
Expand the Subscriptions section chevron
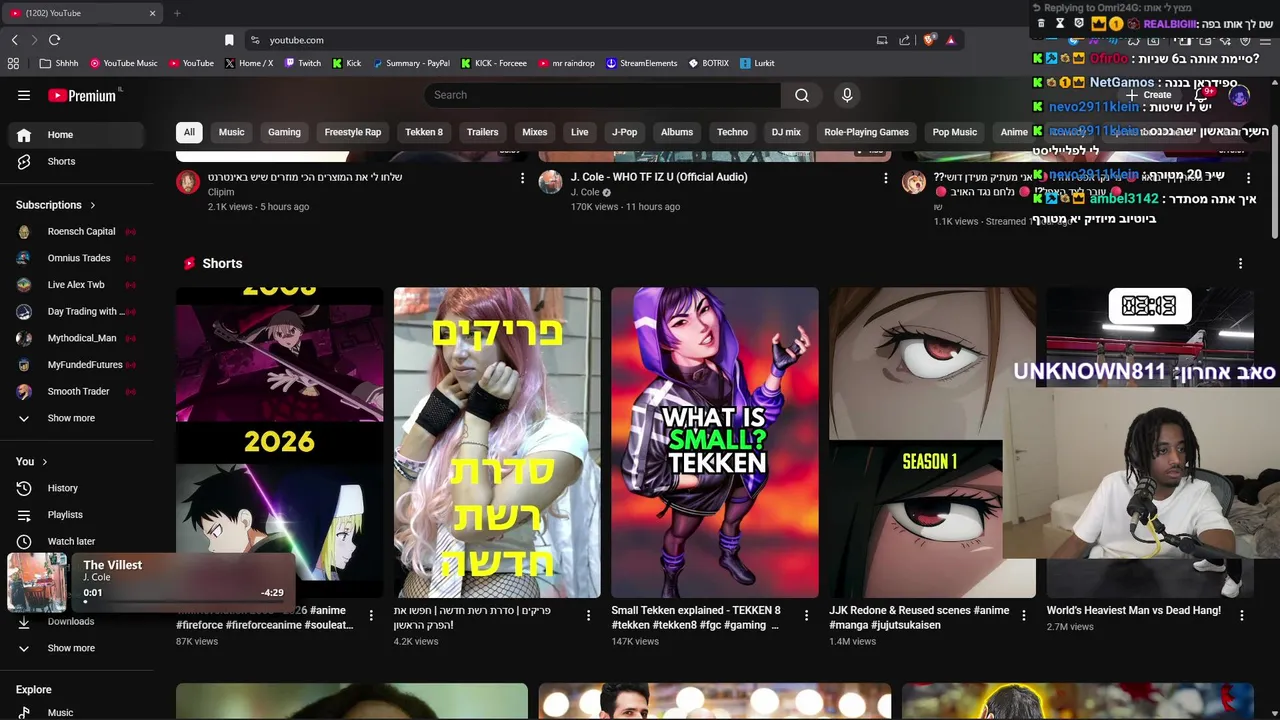pos(93,205)
